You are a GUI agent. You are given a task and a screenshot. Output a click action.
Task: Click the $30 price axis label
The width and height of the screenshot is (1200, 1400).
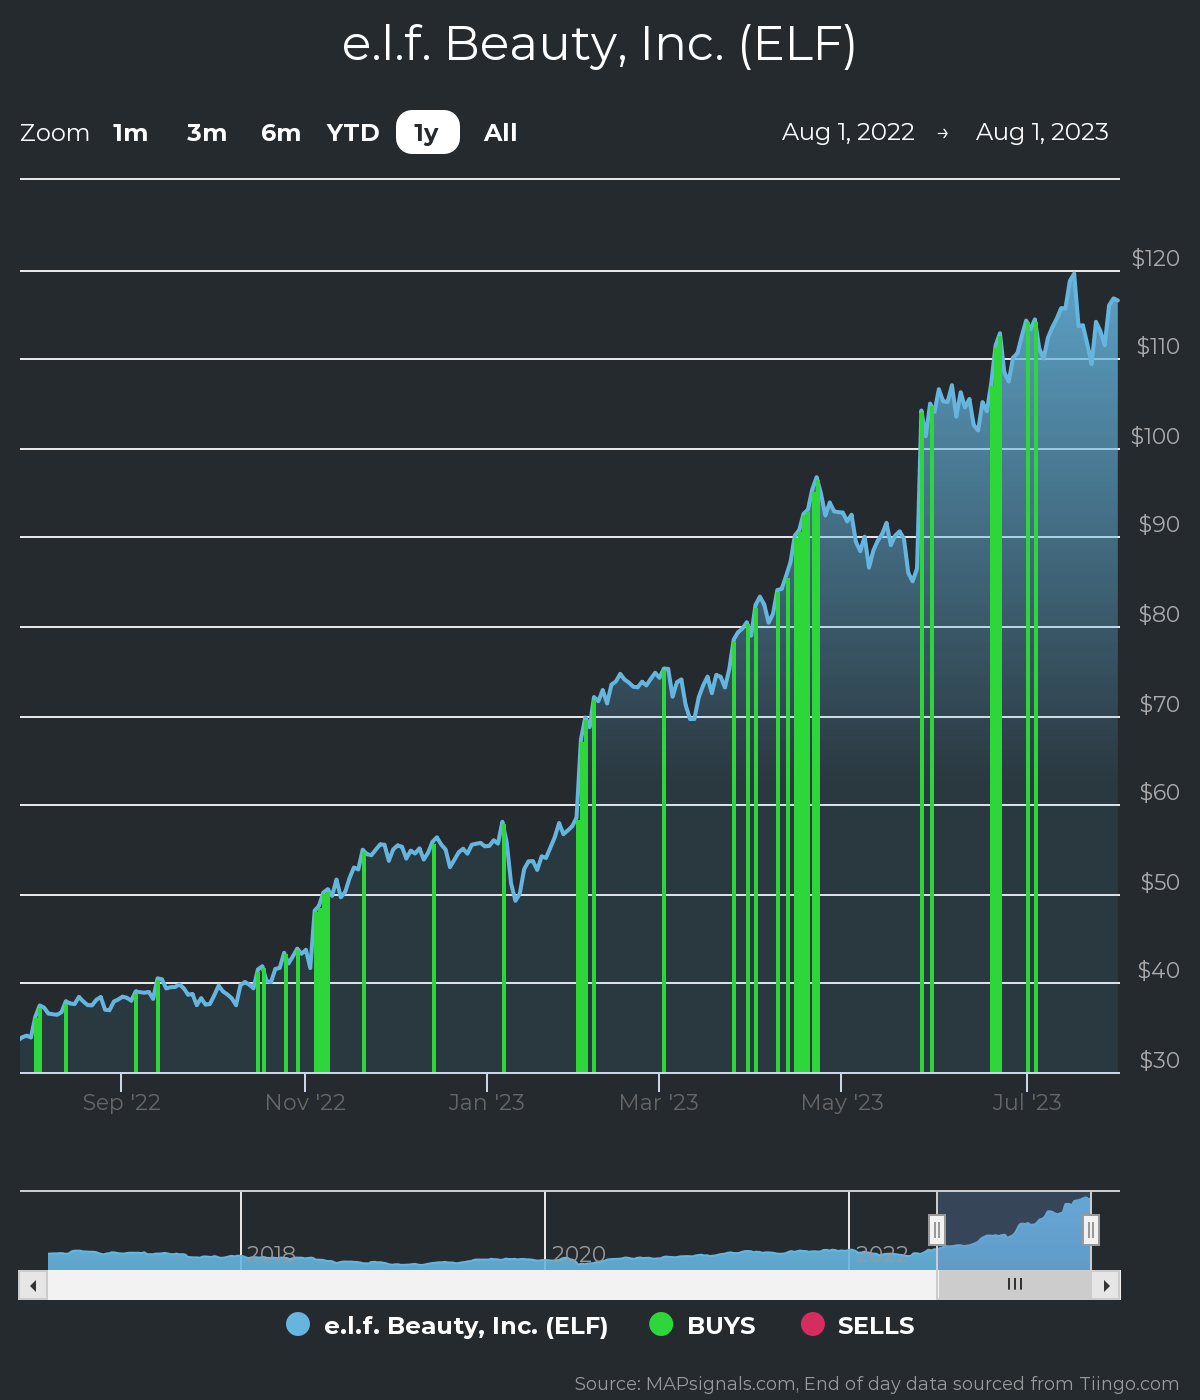pos(1160,1061)
